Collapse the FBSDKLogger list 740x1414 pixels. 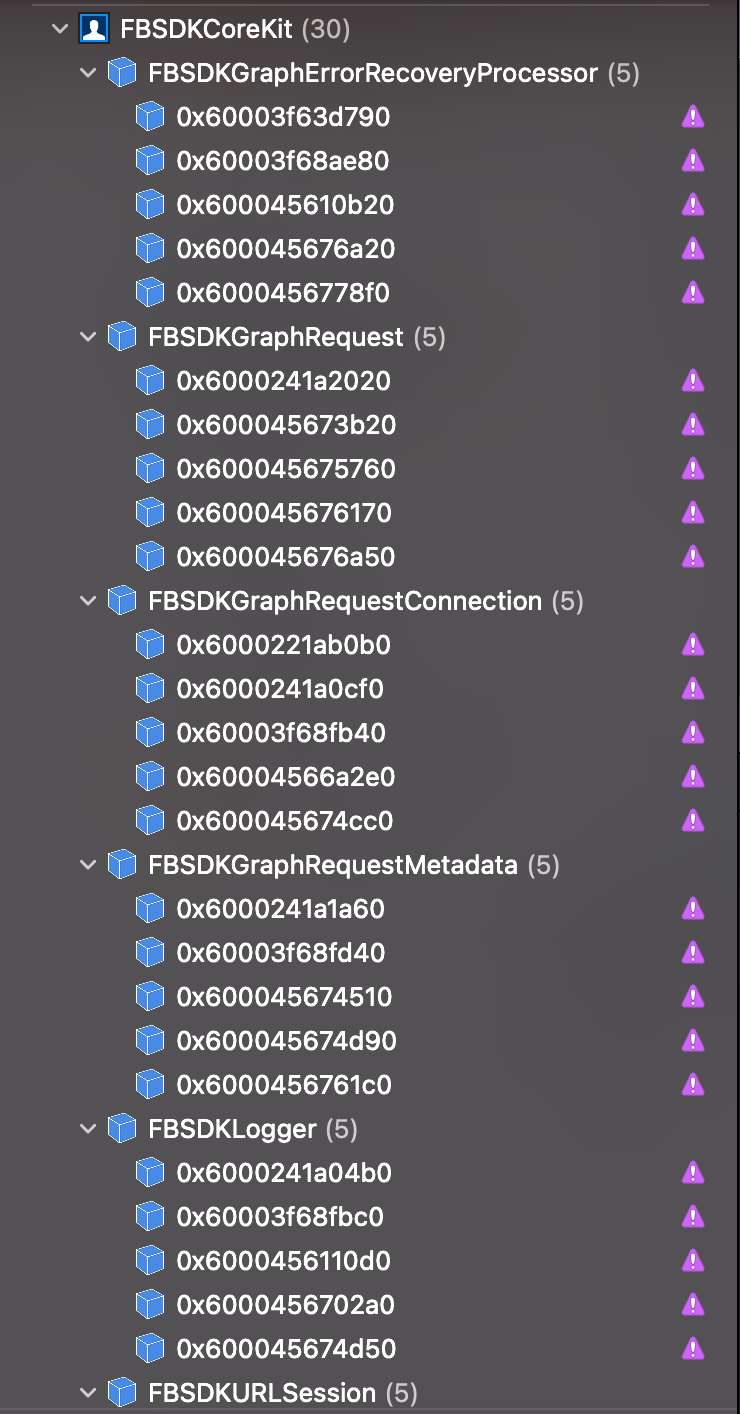[x=87, y=1128]
